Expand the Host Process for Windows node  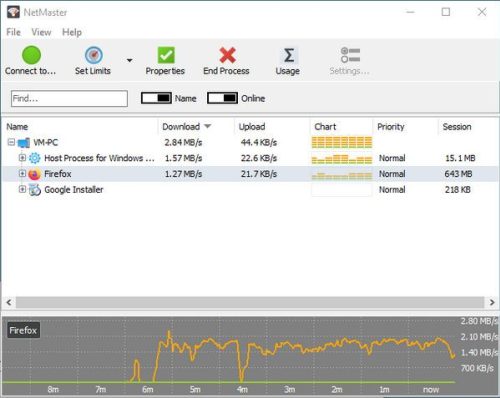(x=22, y=158)
